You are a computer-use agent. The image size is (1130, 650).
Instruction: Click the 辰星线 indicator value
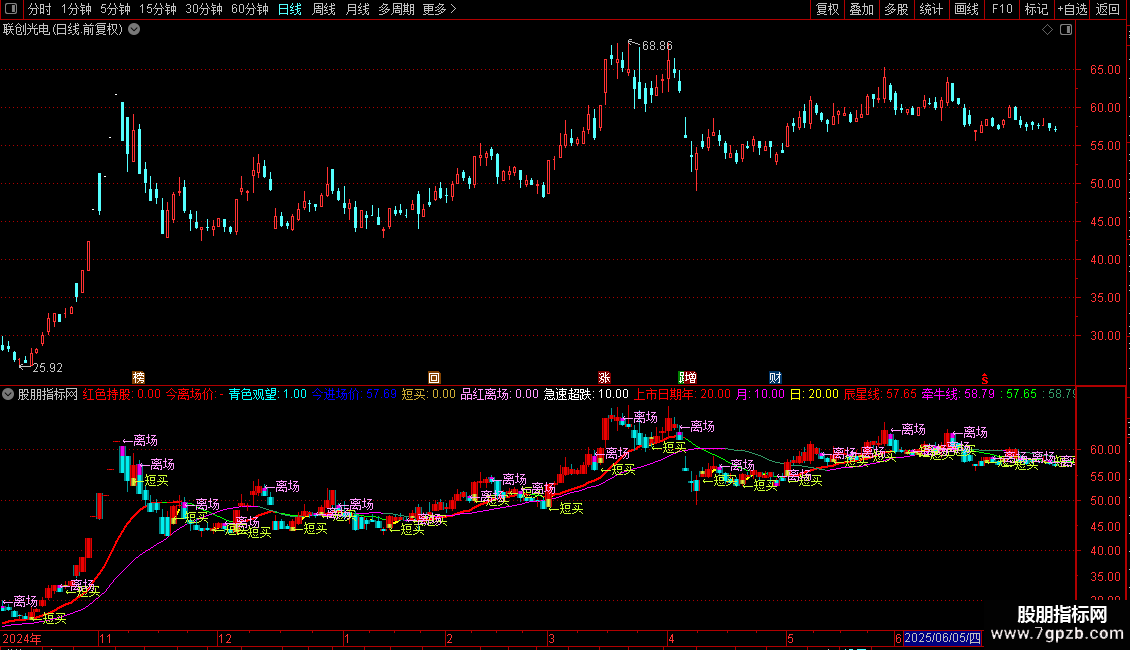pyautogui.click(x=880, y=394)
